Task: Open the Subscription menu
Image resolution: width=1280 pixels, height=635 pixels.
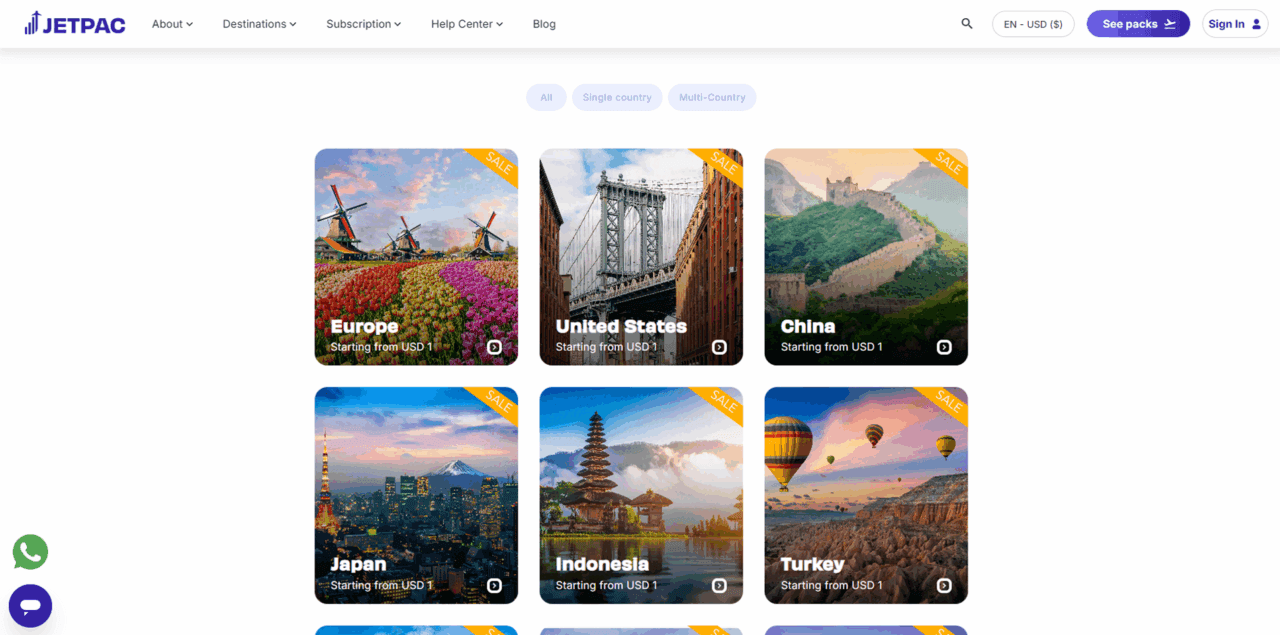Action: click(363, 24)
